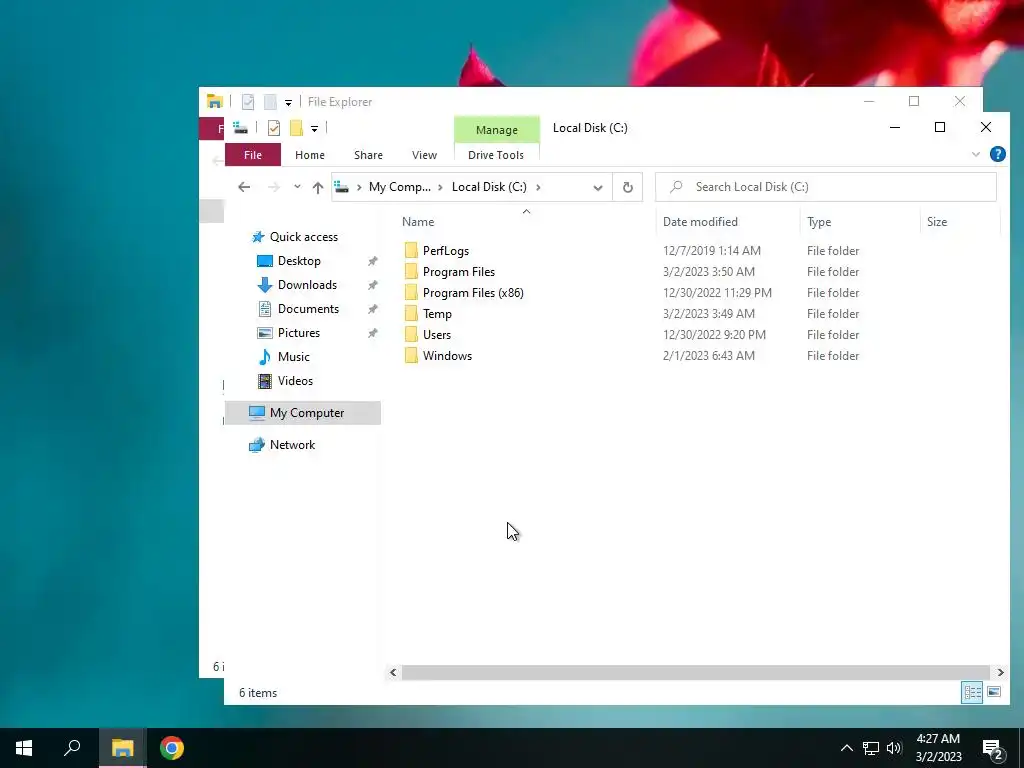Click the Manage contextual tab
The height and width of the screenshot is (768, 1024).
(x=497, y=130)
